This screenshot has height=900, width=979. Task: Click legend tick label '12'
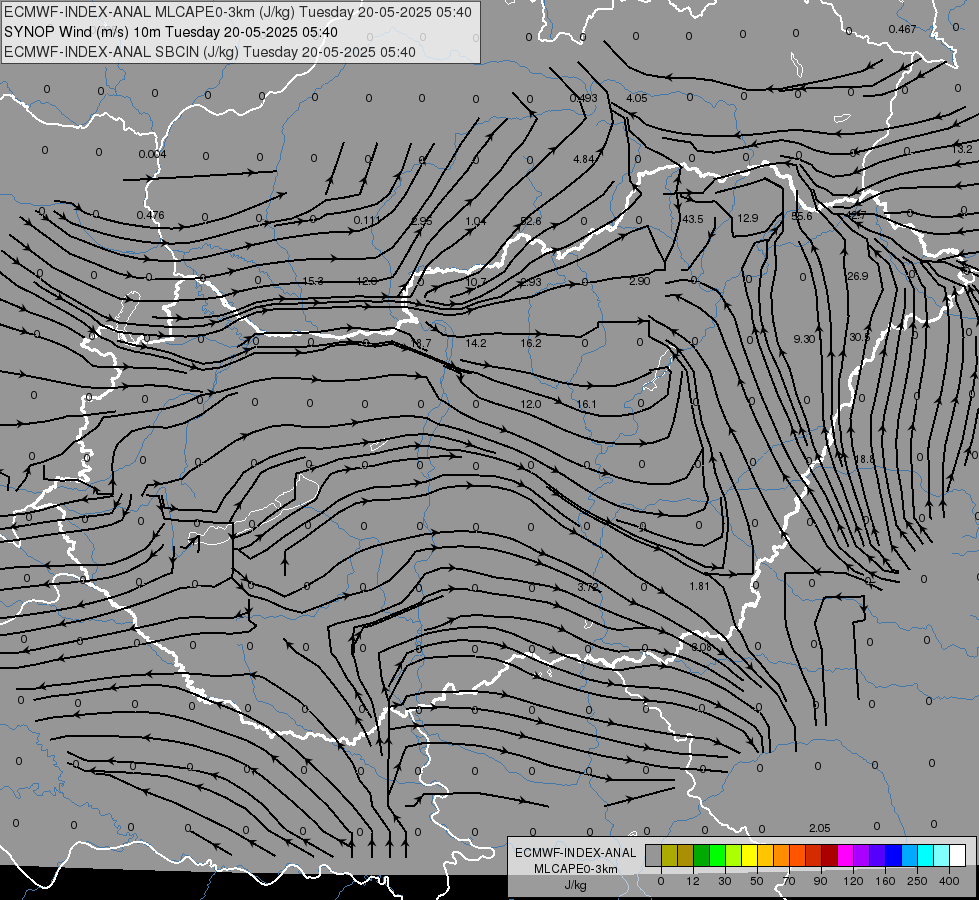692,881
